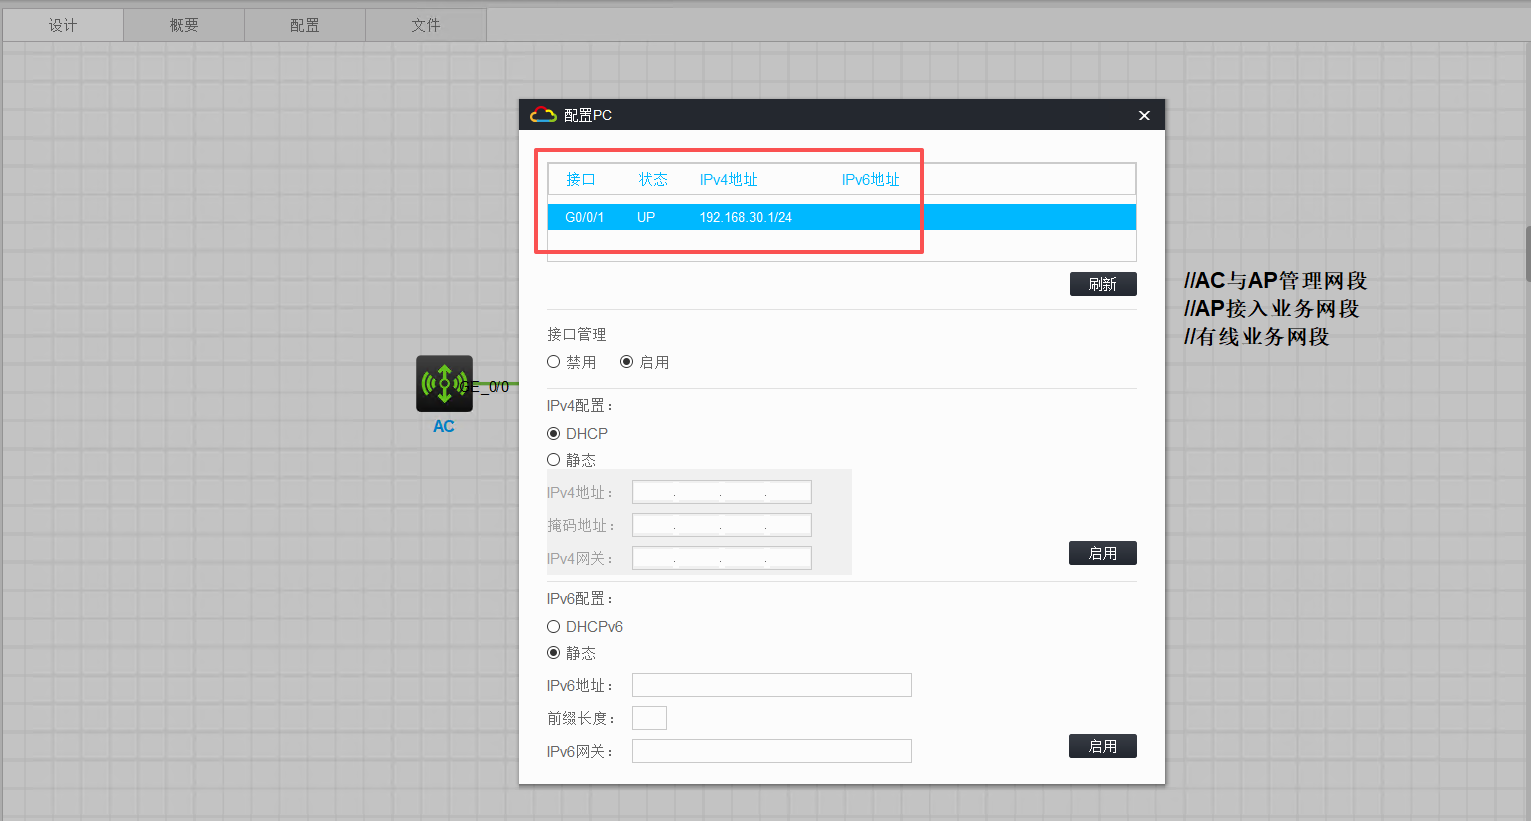Choose 静态 for IPv6 configuration
This screenshot has width=1531, height=821.
[554, 653]
